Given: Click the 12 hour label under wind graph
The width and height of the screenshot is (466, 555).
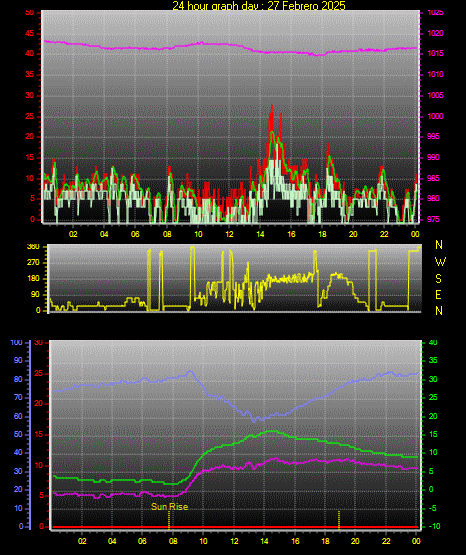Looking at the screenshot, I should (x=229, y=234).
